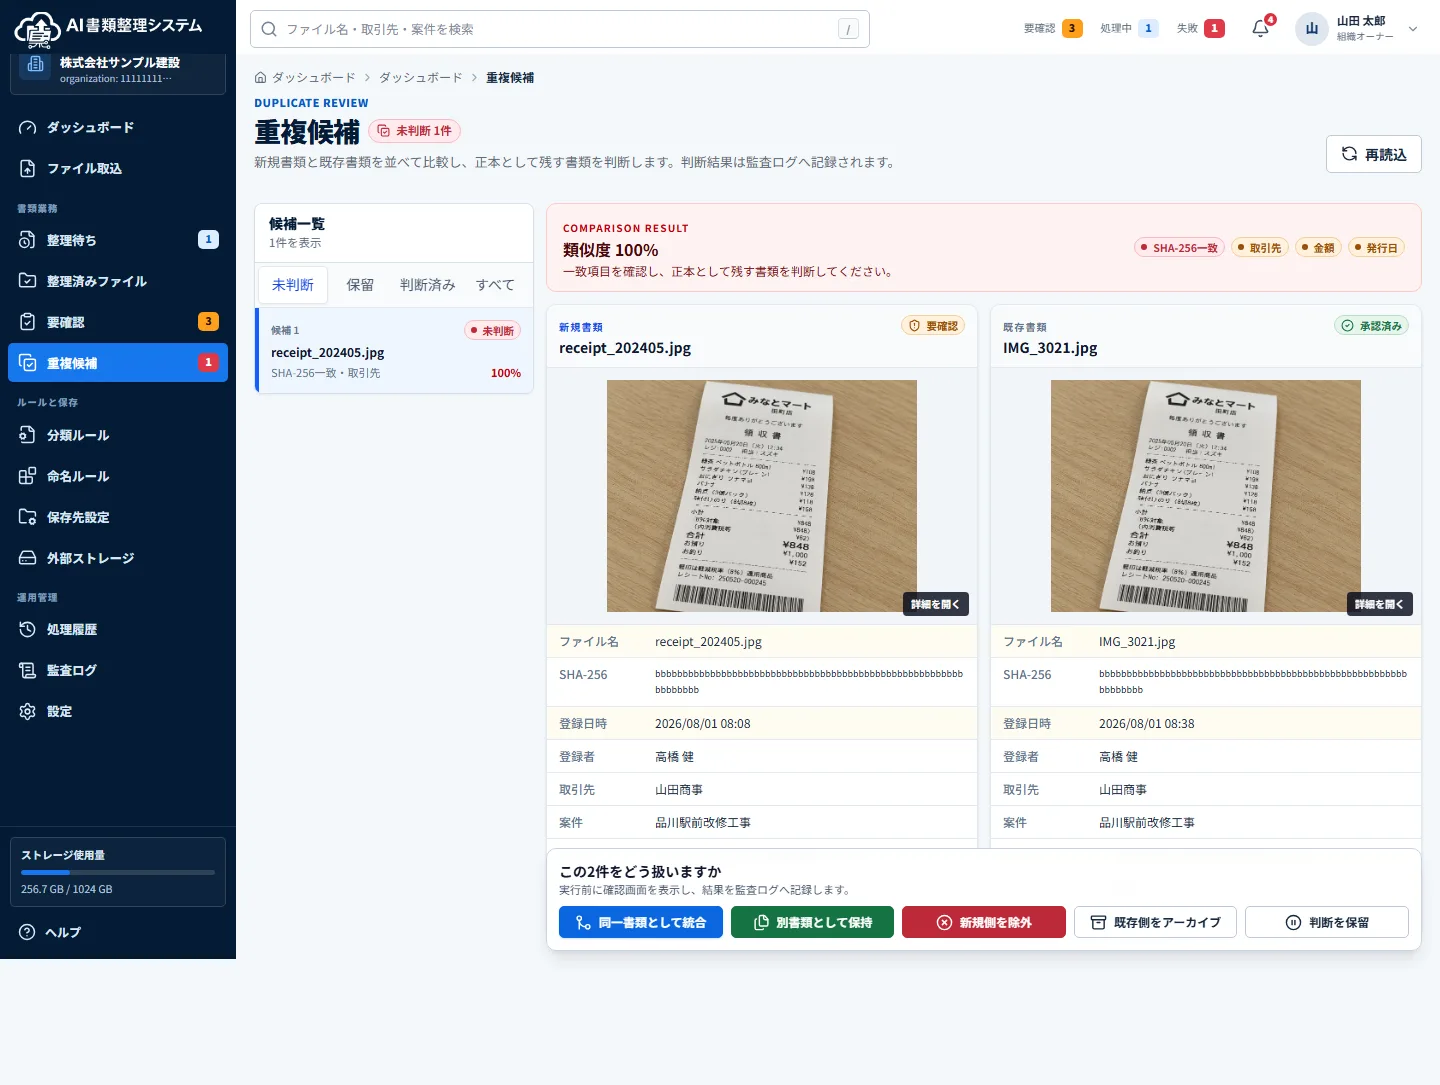The width and height of the screenshot is (1440, 1085).
Task: Click the 設定 gear icon
Action: coord(28,711)
